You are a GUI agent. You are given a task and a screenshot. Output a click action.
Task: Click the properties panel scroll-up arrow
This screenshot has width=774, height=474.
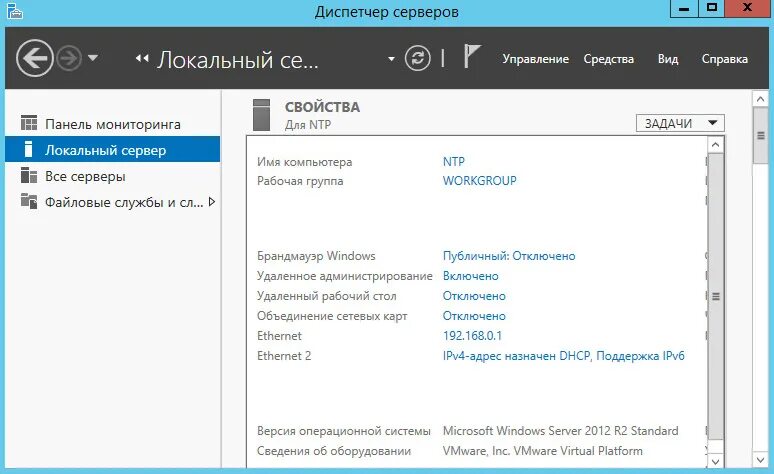[715, 145]
